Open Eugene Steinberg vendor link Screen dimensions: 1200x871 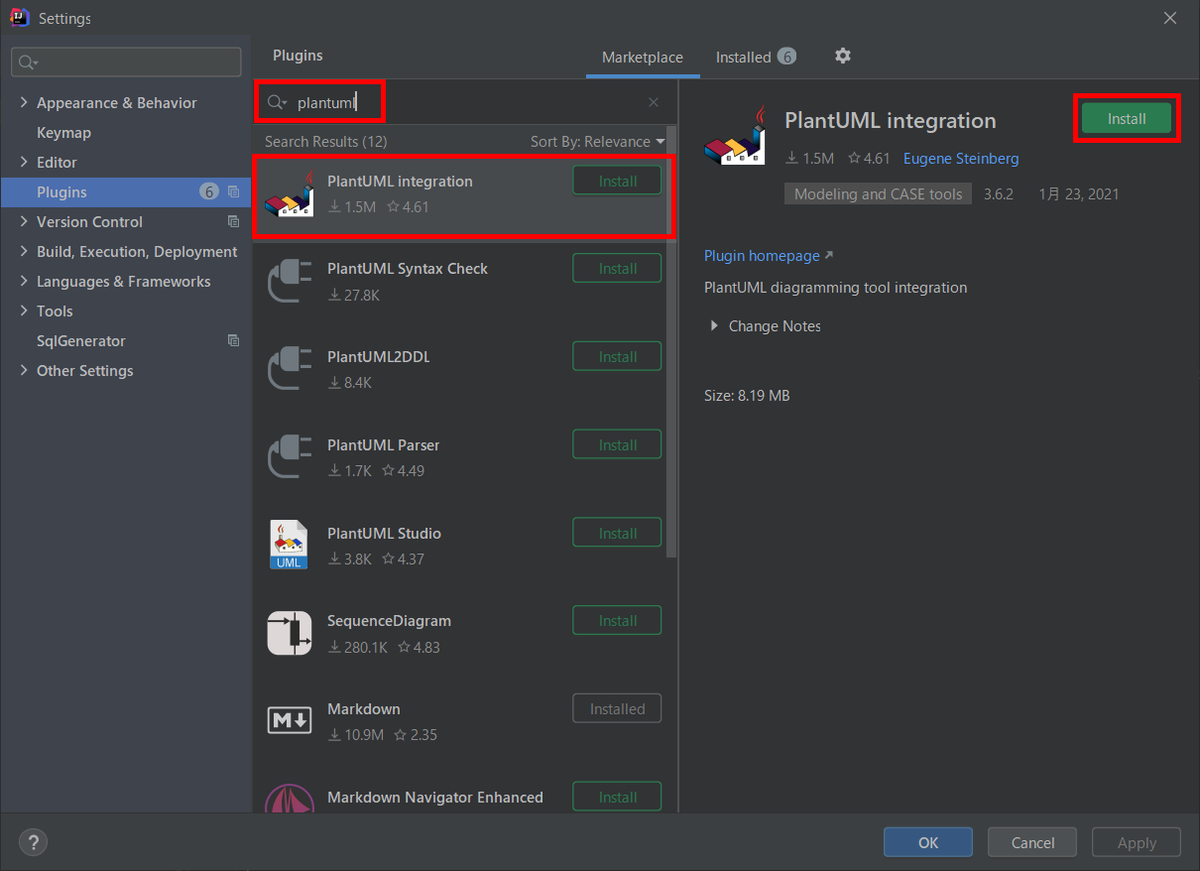(x=961, y=158)
